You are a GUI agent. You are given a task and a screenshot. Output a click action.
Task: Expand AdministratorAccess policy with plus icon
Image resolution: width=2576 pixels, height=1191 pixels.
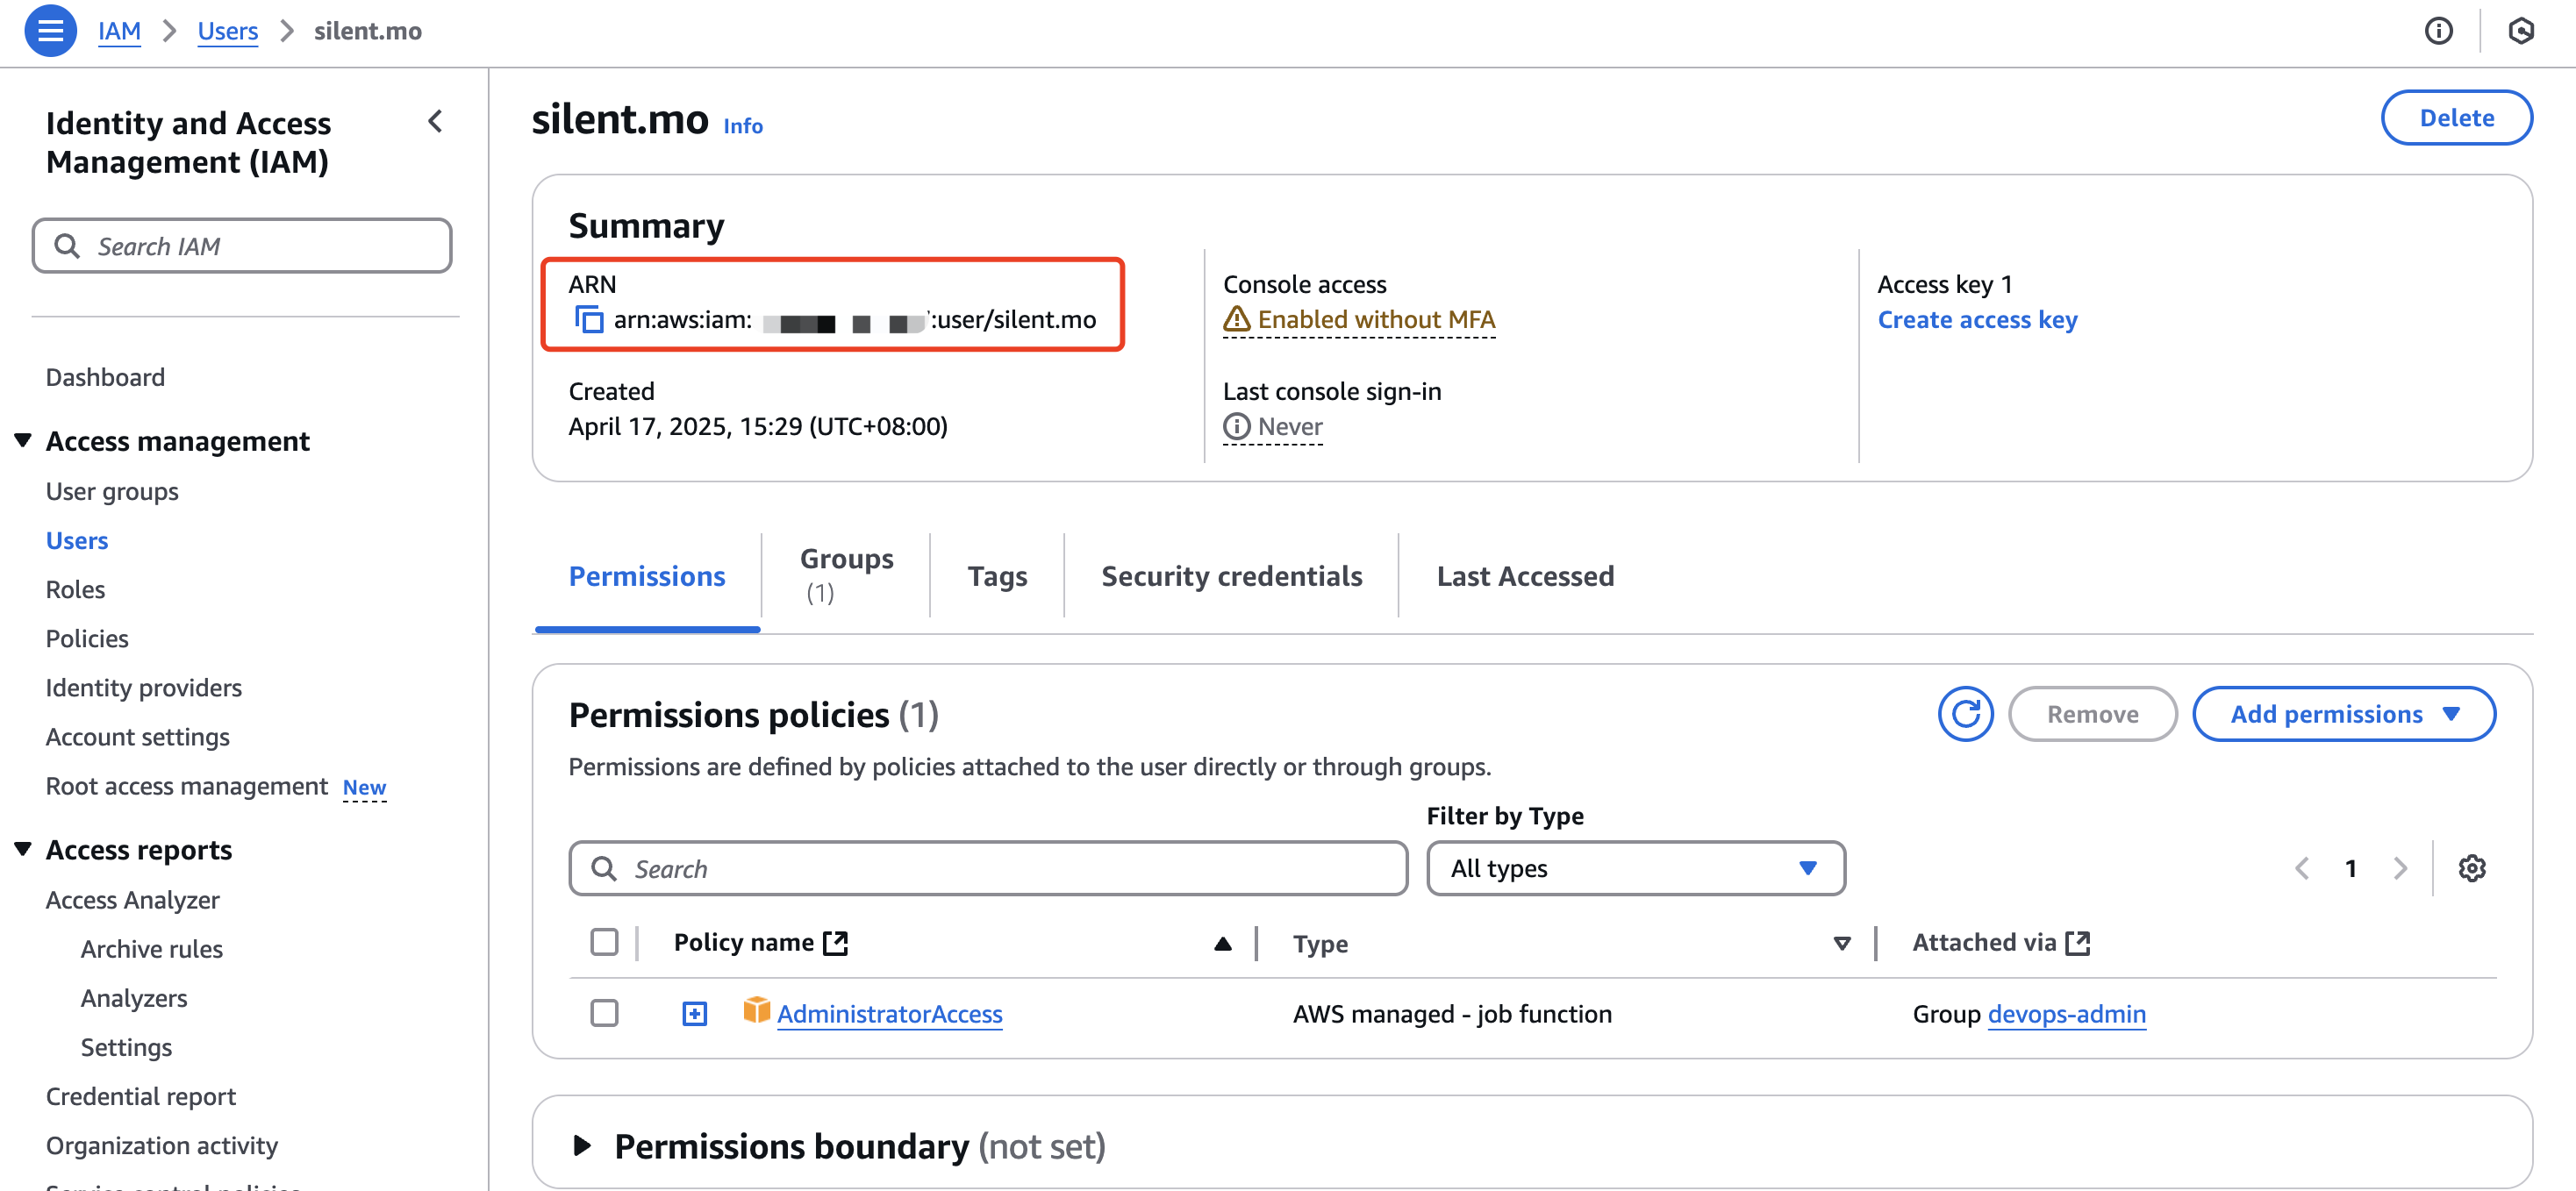tap(694, 1014)
